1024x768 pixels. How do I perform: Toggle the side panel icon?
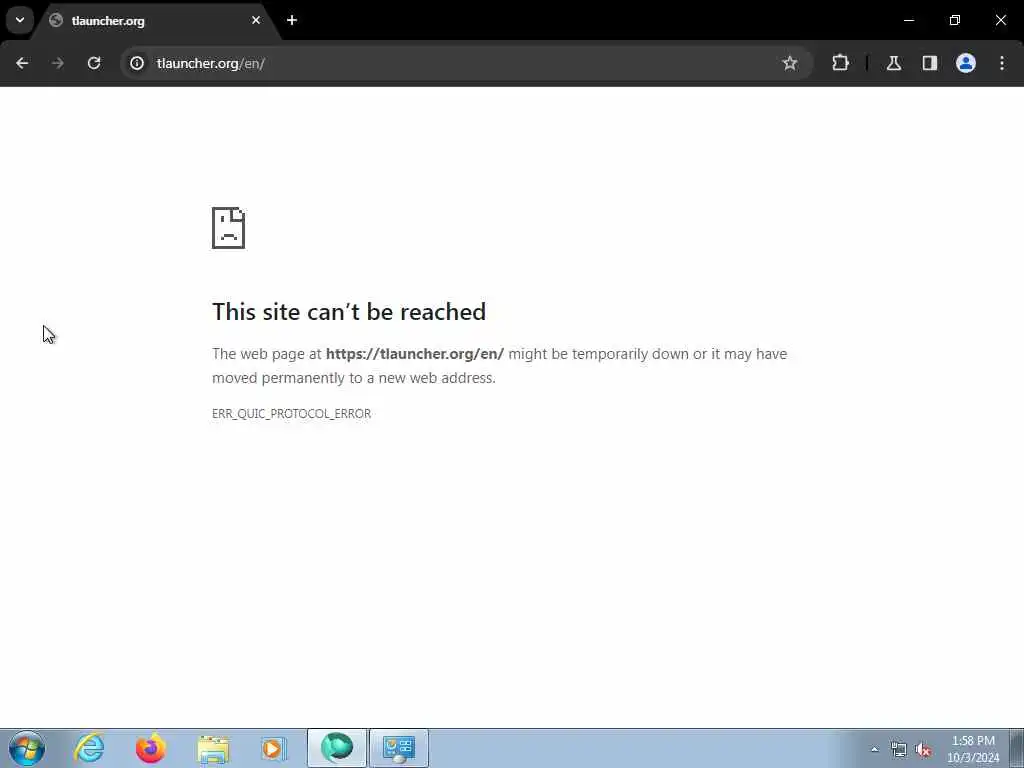tap(930, 63)
